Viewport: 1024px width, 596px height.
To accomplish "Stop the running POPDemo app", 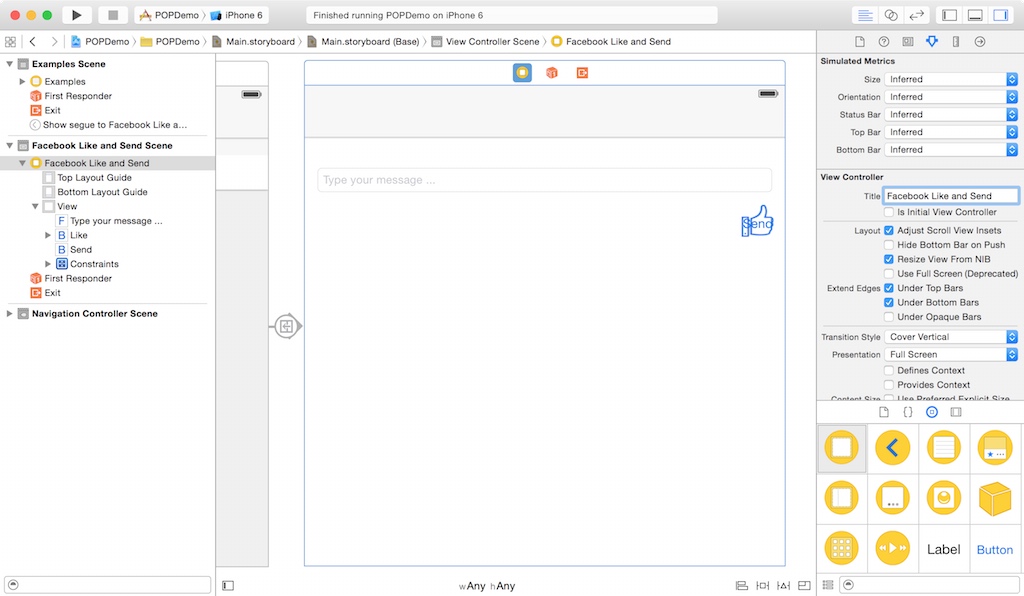I will (x=113, y=14).
